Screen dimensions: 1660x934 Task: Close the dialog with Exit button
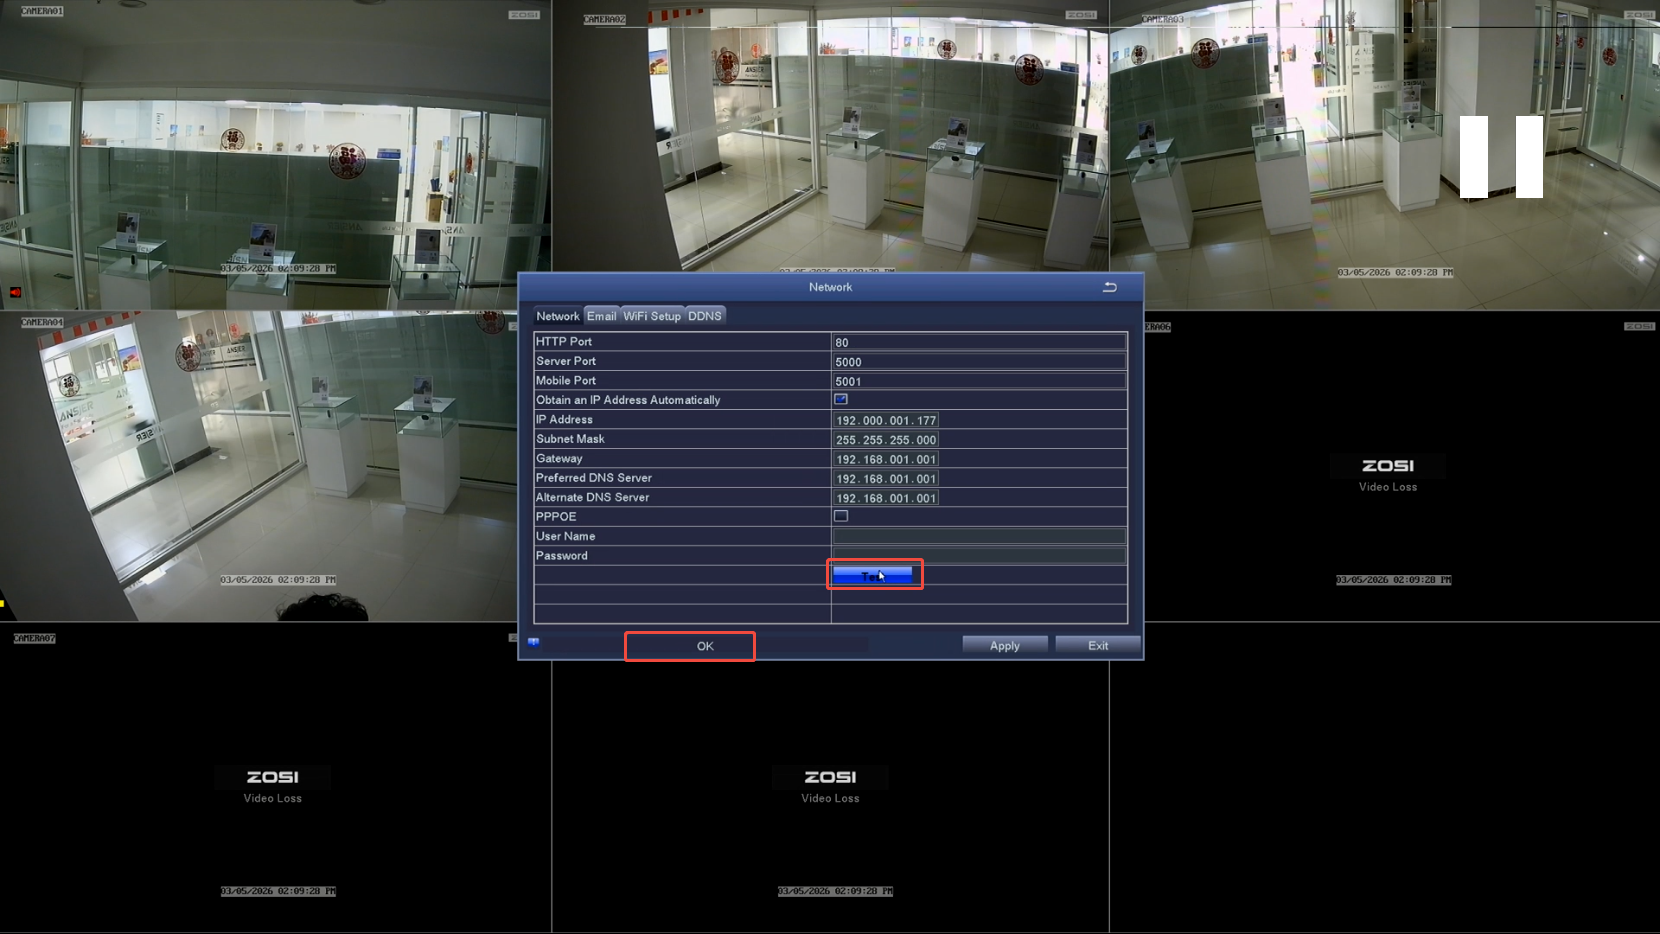pyautogui.click(x=1097, y=646)
